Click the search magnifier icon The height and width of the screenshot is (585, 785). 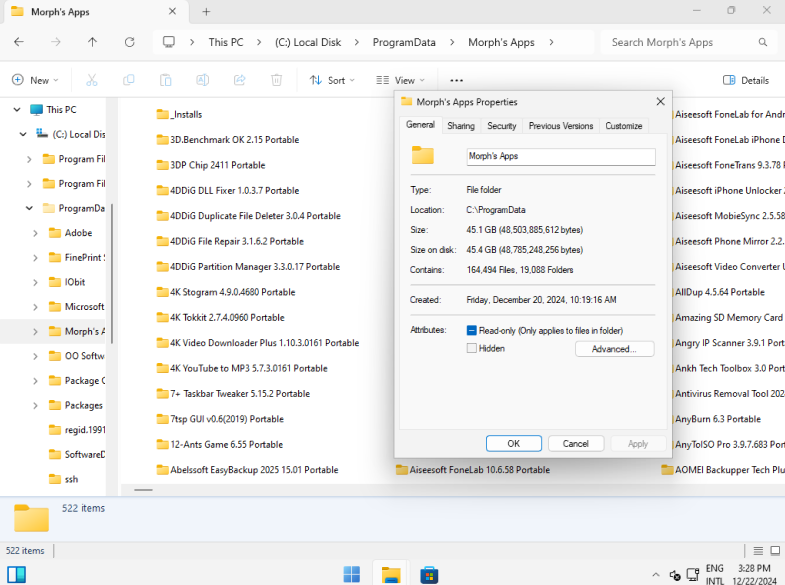762,42
